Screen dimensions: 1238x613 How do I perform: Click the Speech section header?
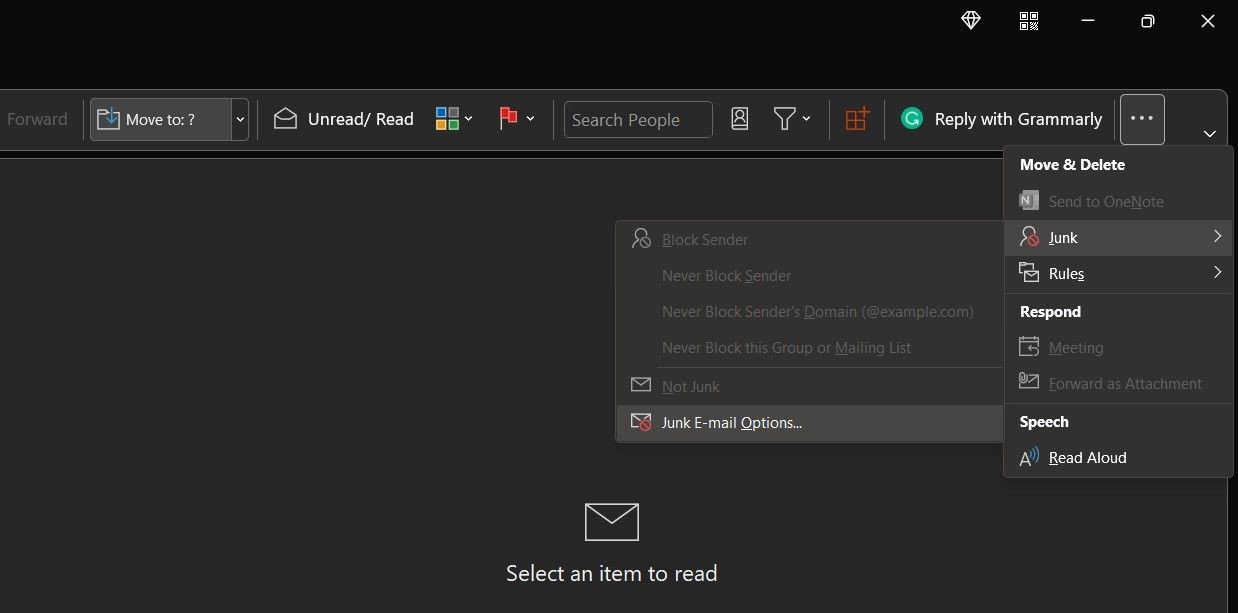click(x=1044, y=421)
